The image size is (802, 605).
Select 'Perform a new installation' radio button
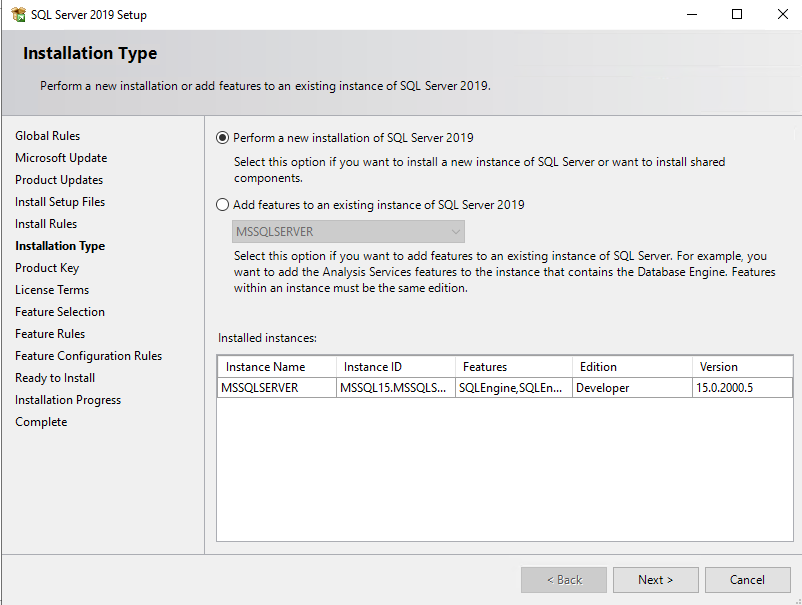223,138
